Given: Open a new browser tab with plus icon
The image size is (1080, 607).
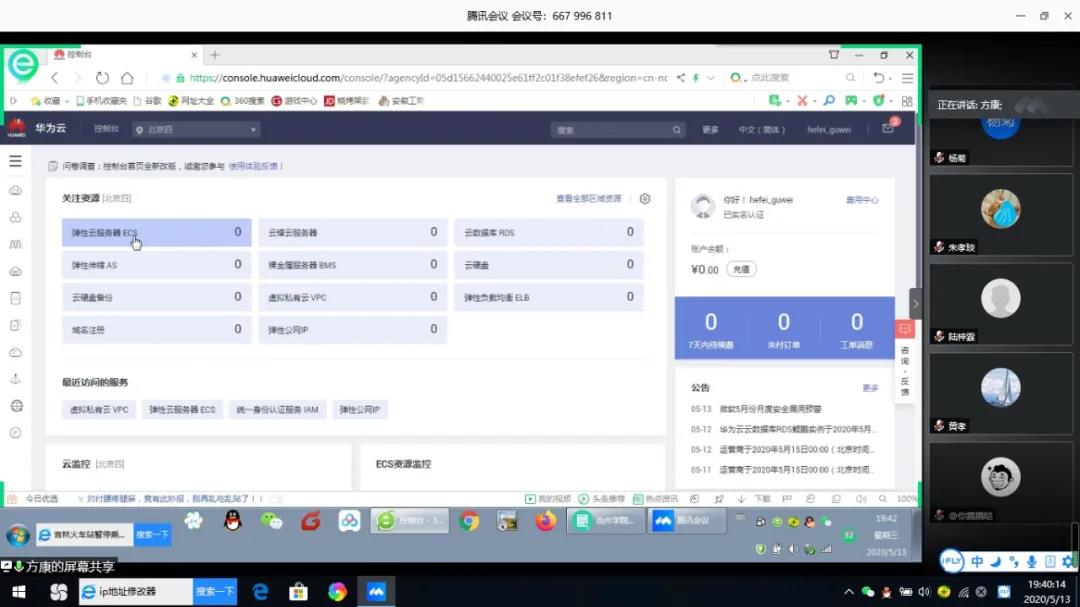Looking at the screenshot, I should 215,54.
